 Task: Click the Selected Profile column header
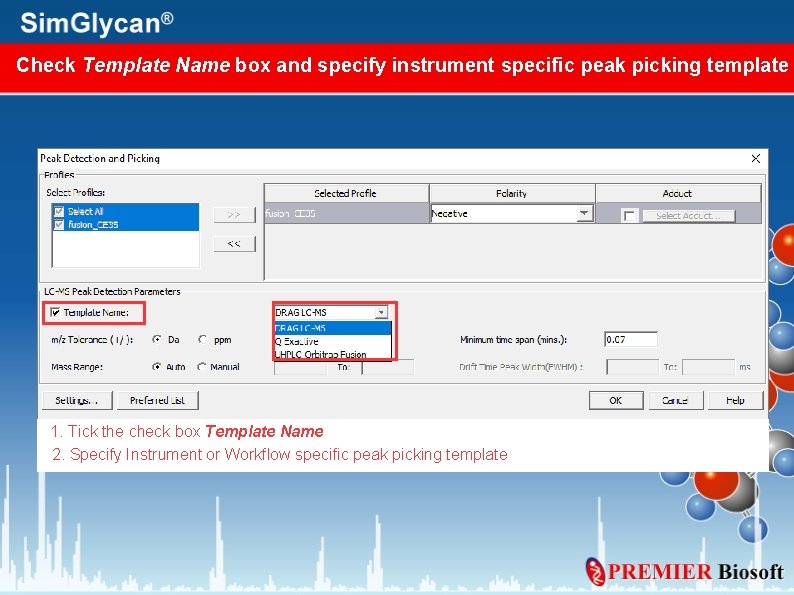(346, 193)
